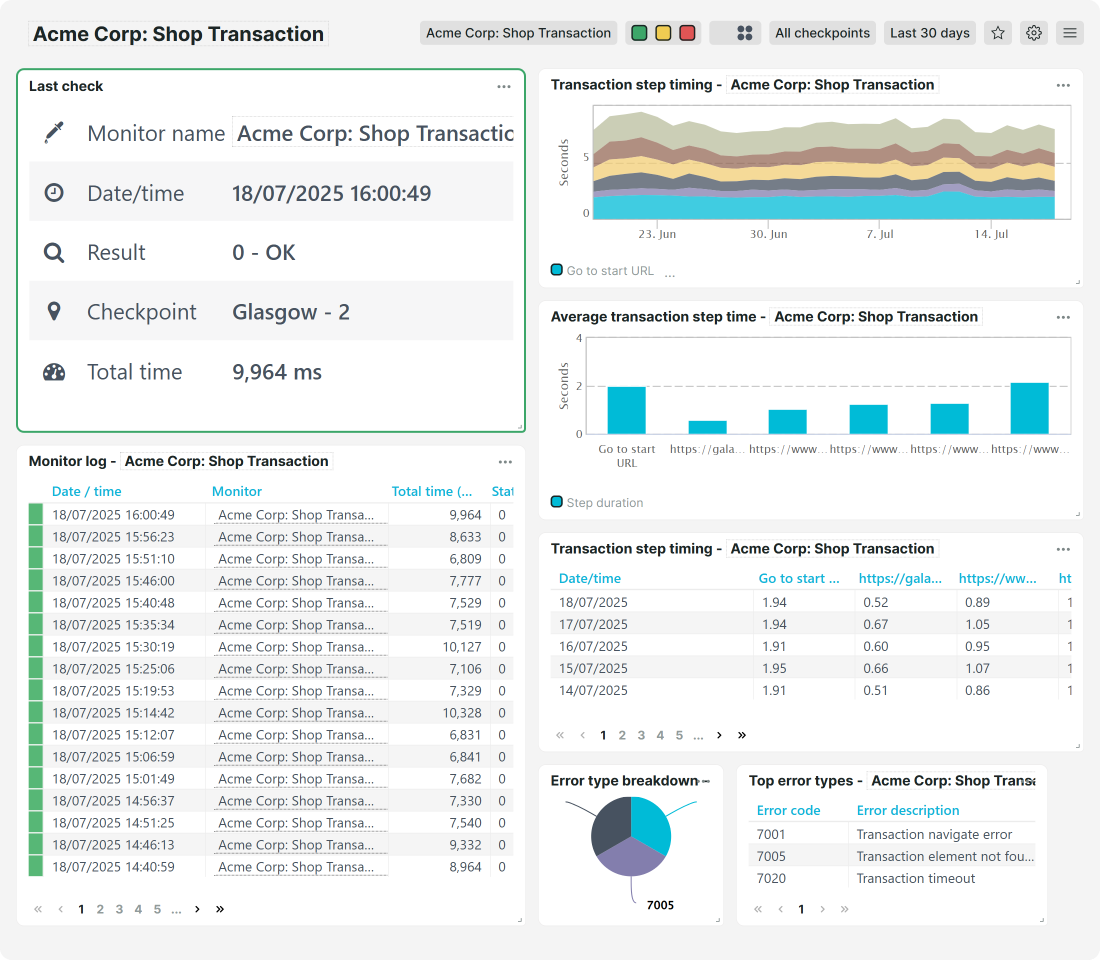Click the clock icon next to Date/time
This screenshot has width=1100, height=960.
[54, 192]
